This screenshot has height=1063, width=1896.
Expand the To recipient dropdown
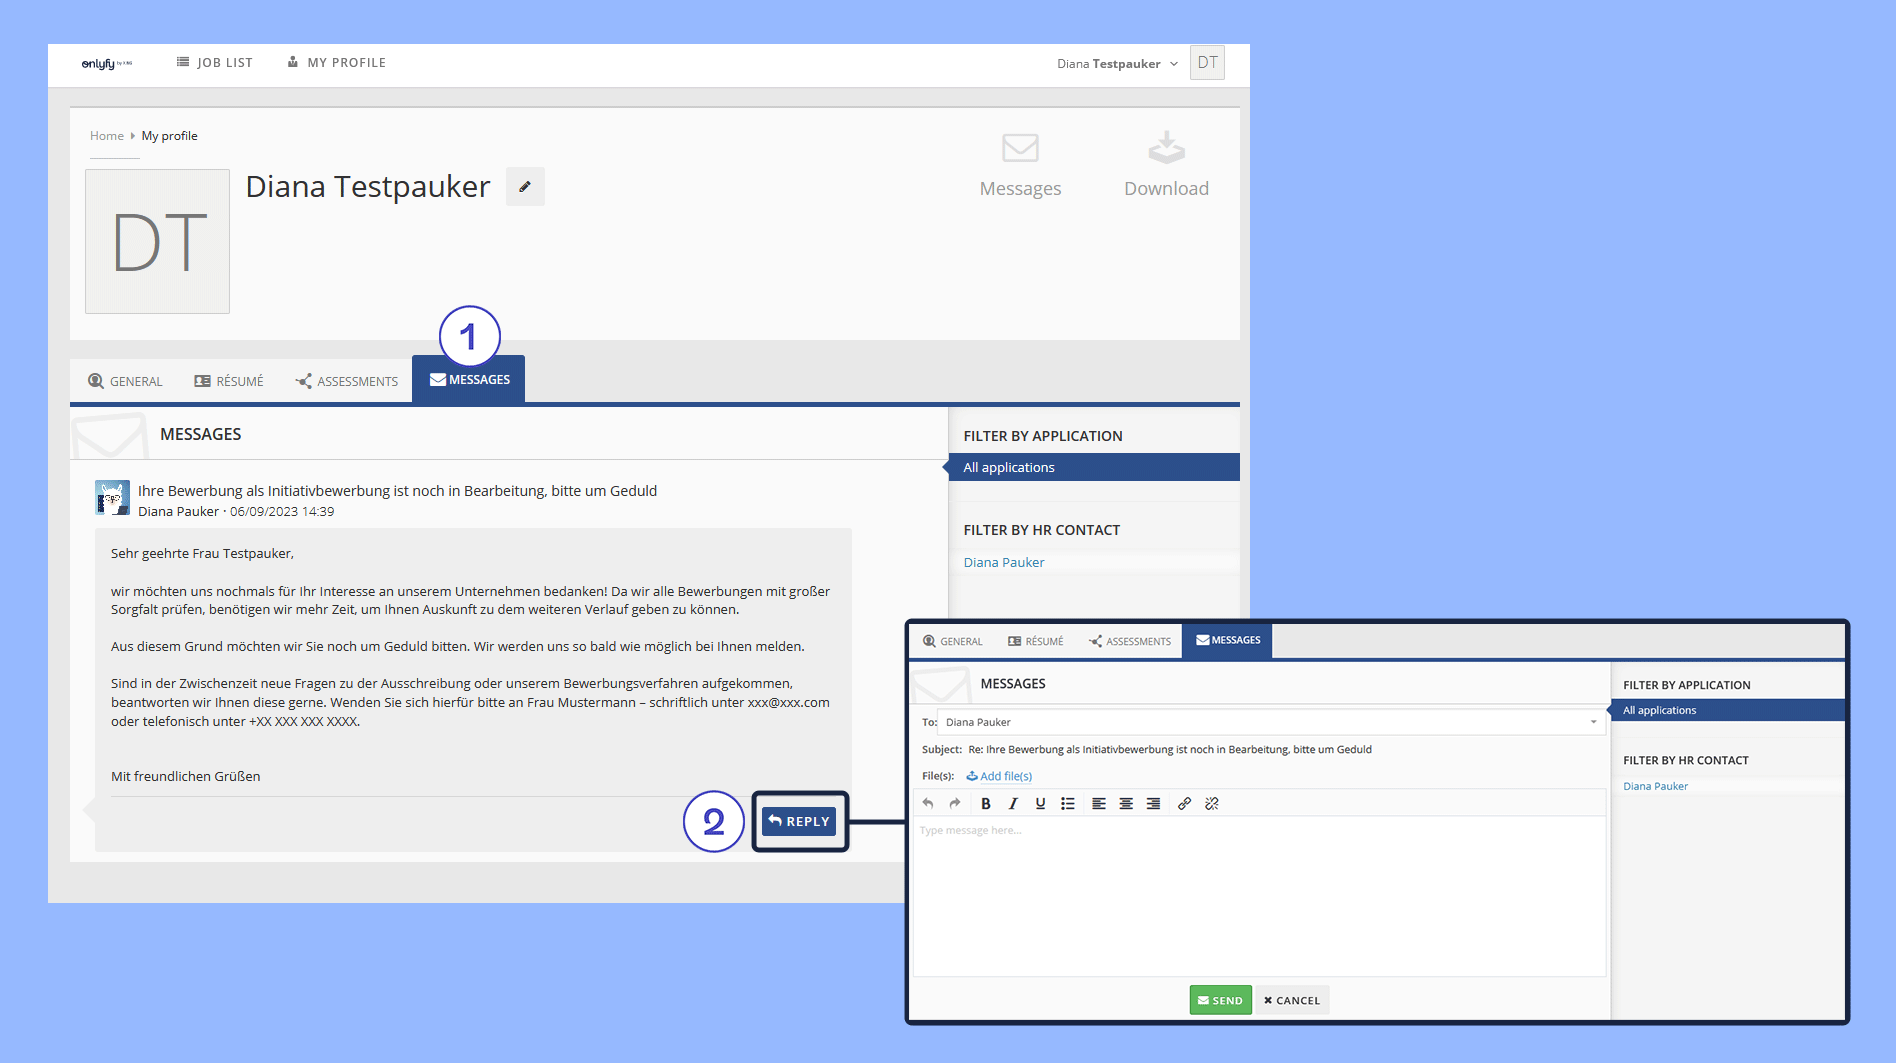[x=1593, y=722]
